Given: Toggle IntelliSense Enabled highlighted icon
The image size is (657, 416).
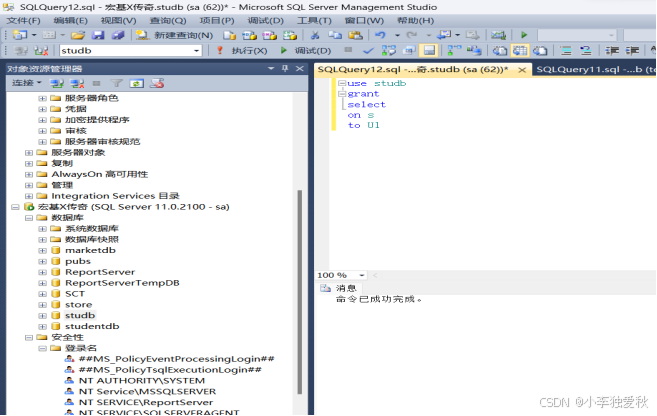Looking at the screenshot, I should pos(429,51).
